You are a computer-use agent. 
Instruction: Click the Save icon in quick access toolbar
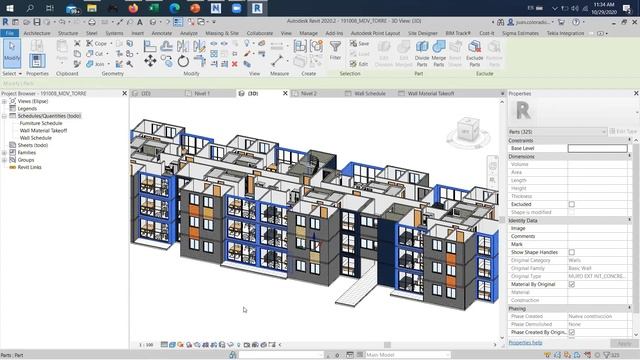pos(37,22)
